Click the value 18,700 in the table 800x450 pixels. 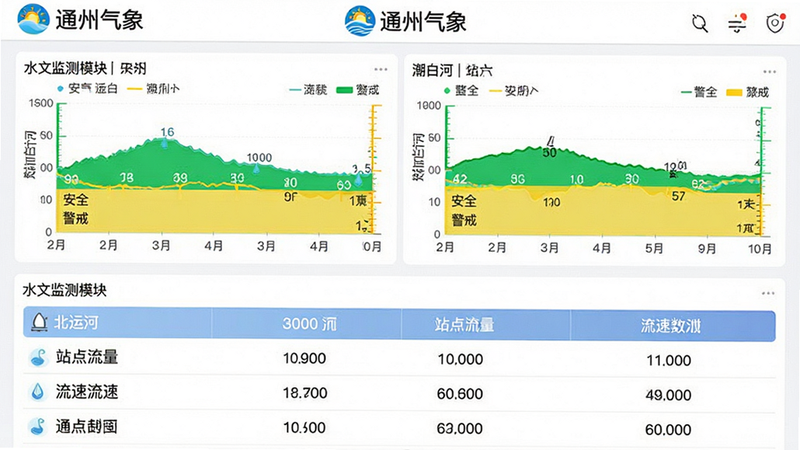(x=305, y=393)
